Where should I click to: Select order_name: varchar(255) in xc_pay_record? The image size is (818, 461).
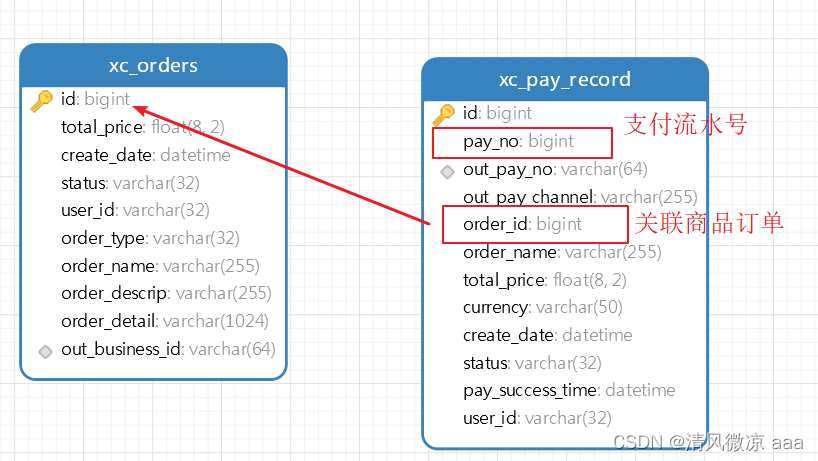[x=562, y=252]
